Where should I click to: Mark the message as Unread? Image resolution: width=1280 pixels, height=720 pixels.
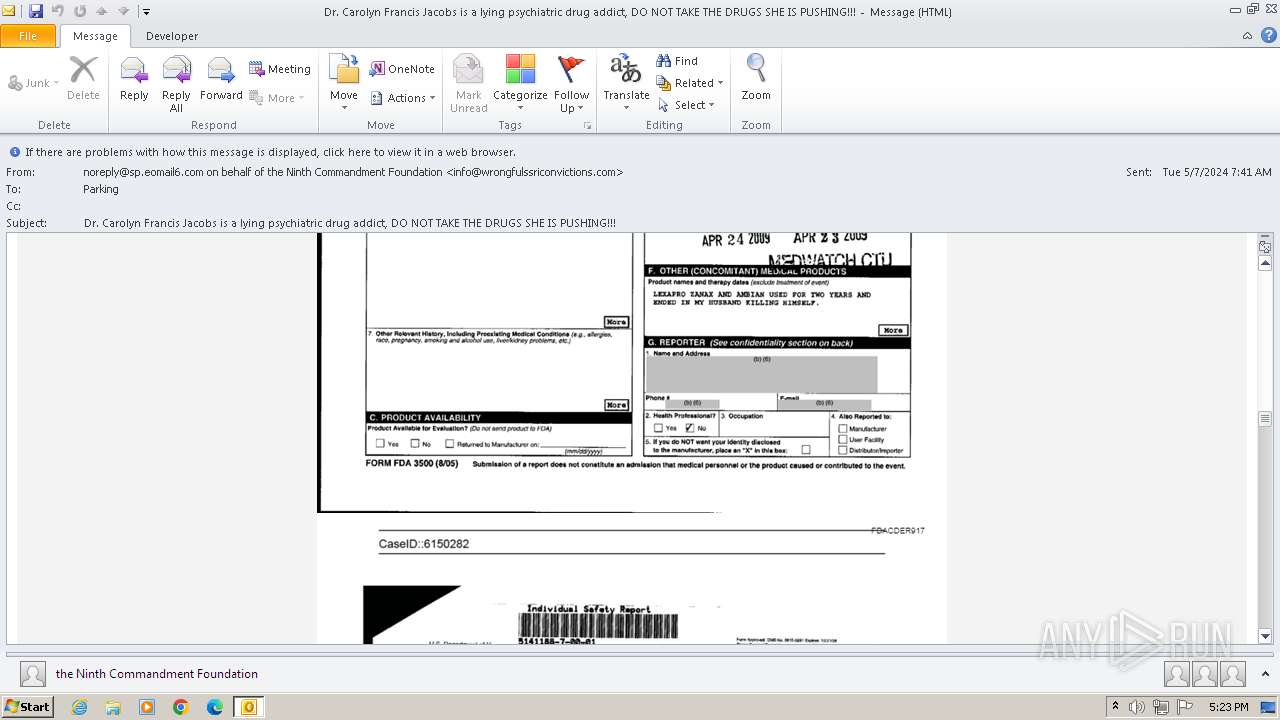tap(468, 84)
